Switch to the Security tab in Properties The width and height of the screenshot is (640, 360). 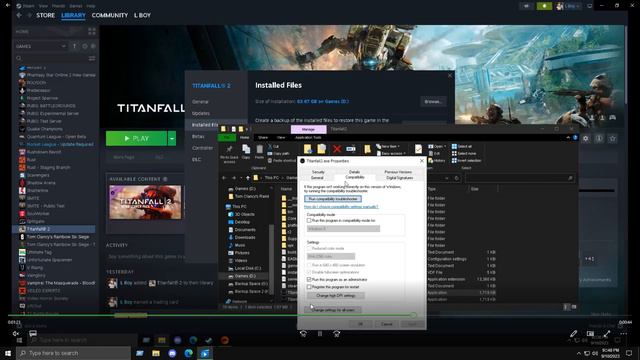pos(318,172)
